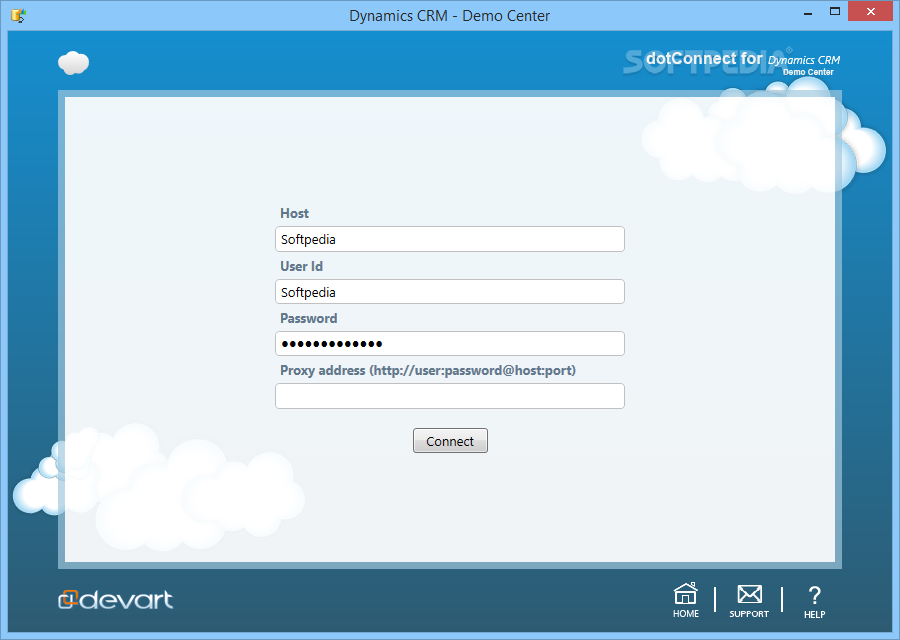Click the Connect button
900x640 pixels.
tap(450, 441)
